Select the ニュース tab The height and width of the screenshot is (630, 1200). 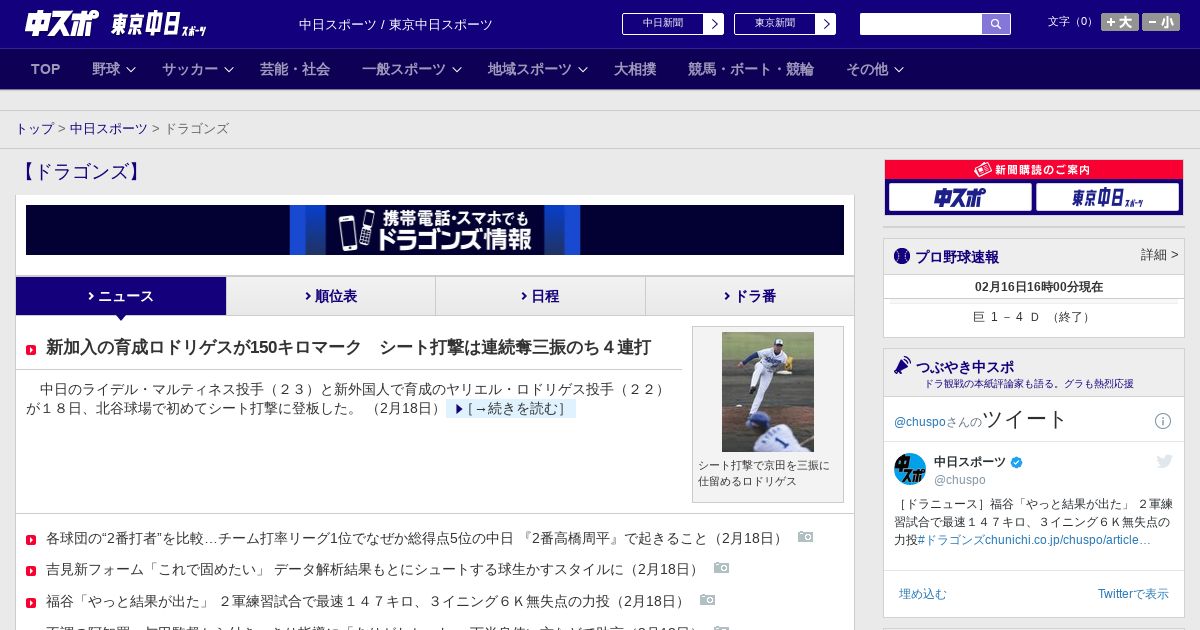pos(121,296)
